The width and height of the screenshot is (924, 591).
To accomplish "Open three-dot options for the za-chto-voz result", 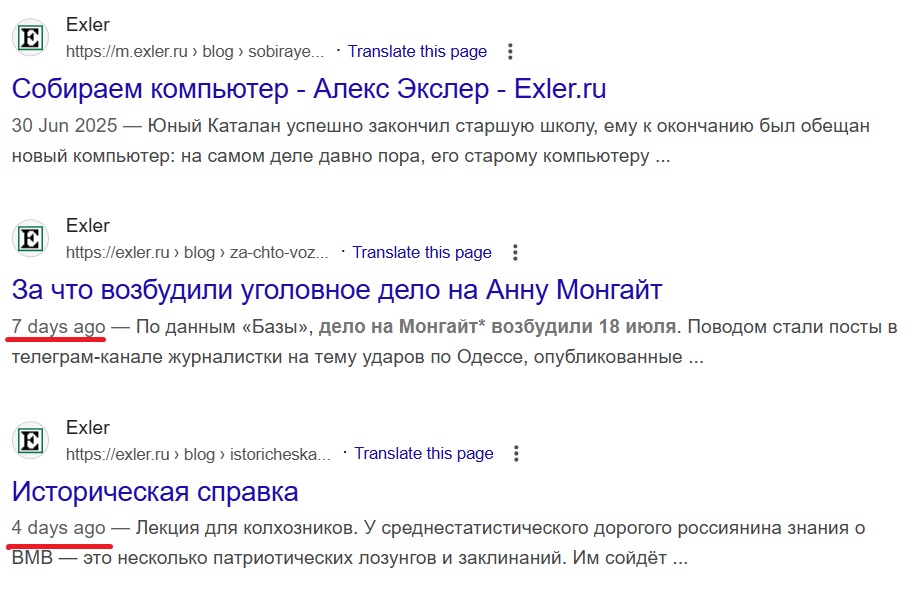I will (515, 253).
